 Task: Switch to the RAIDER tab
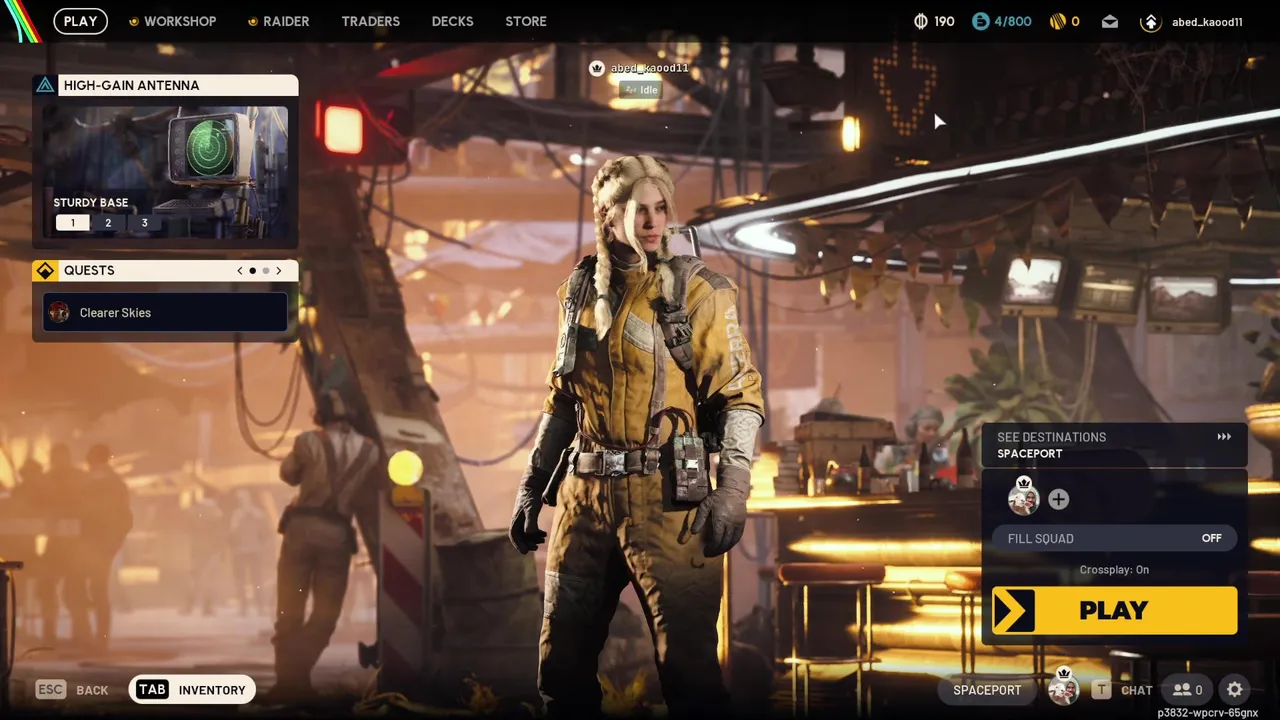[x=278, y=21]
